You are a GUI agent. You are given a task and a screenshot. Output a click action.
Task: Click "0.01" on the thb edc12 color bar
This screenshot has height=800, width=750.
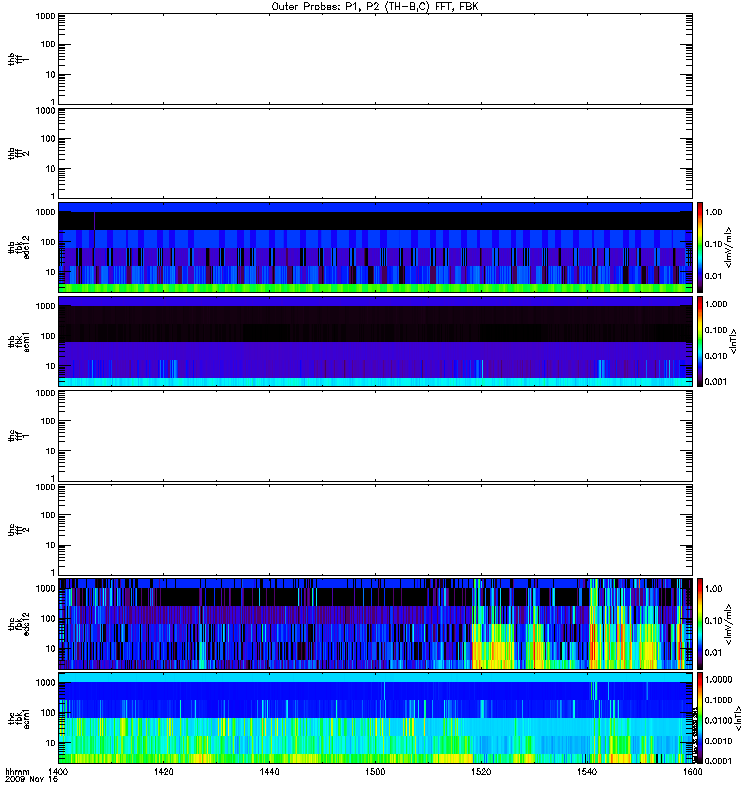[x=714, y=276]
